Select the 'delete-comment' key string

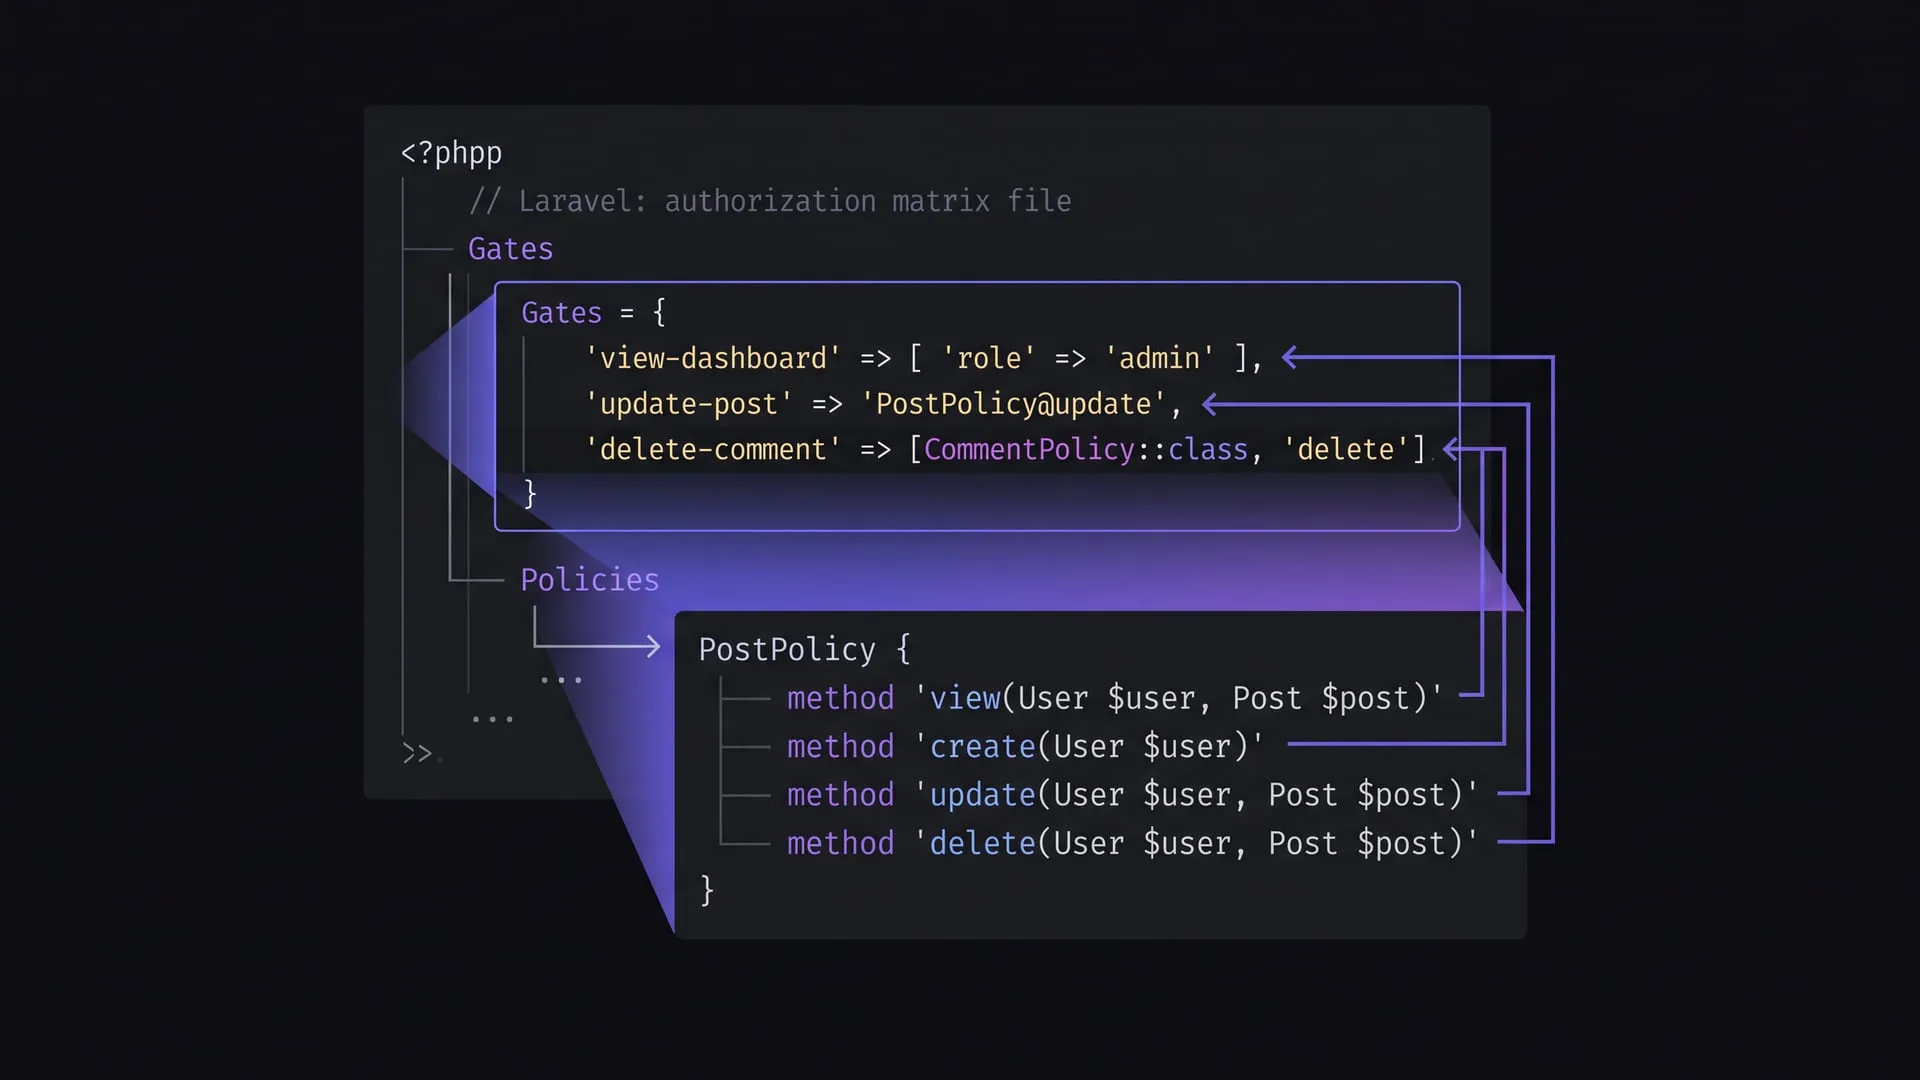coord(713,450)
